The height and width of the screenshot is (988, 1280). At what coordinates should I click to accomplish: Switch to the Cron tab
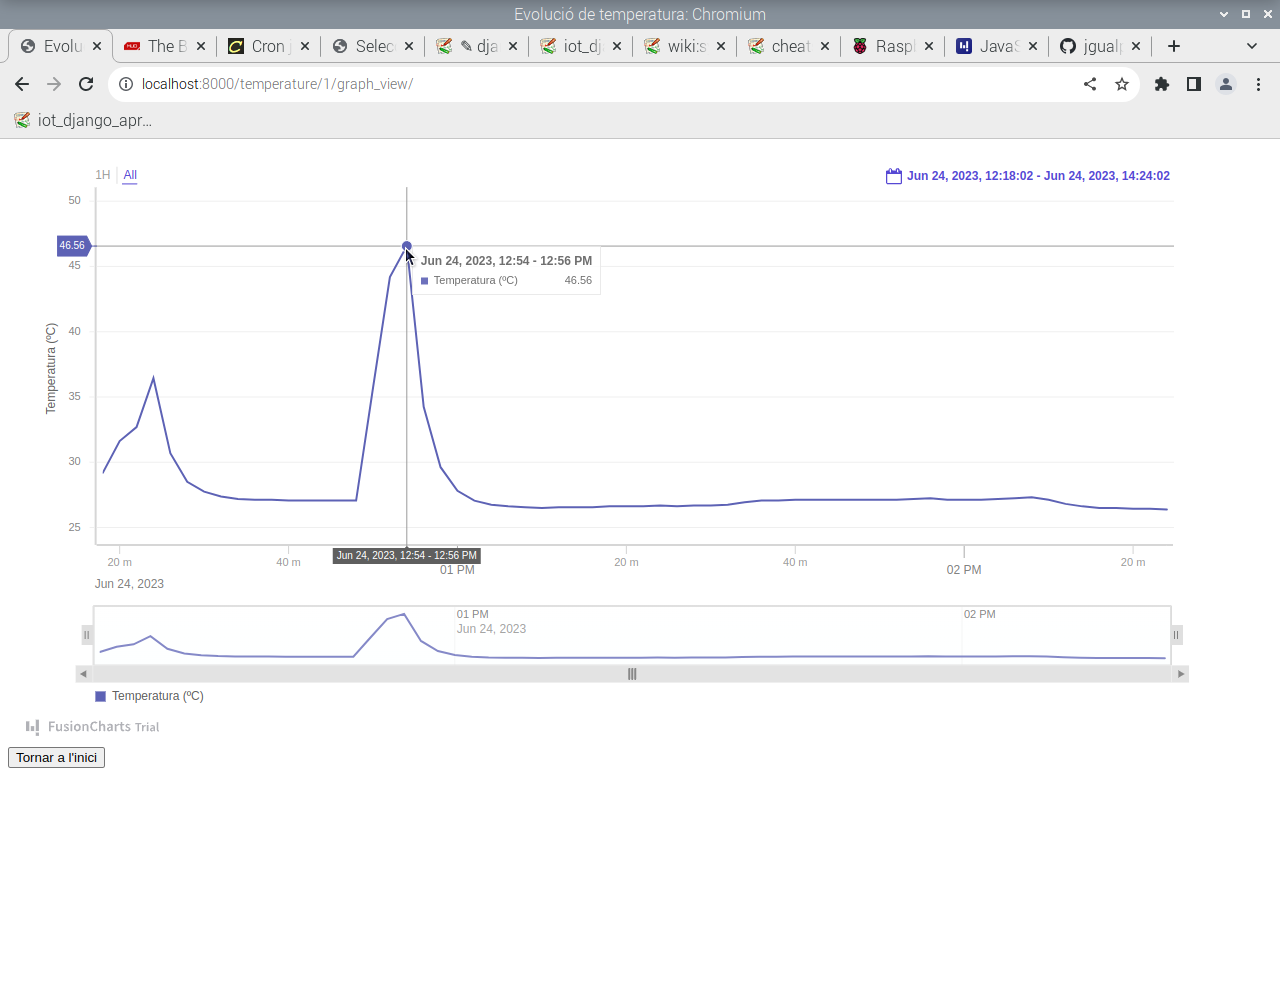[x=269, y=46]
